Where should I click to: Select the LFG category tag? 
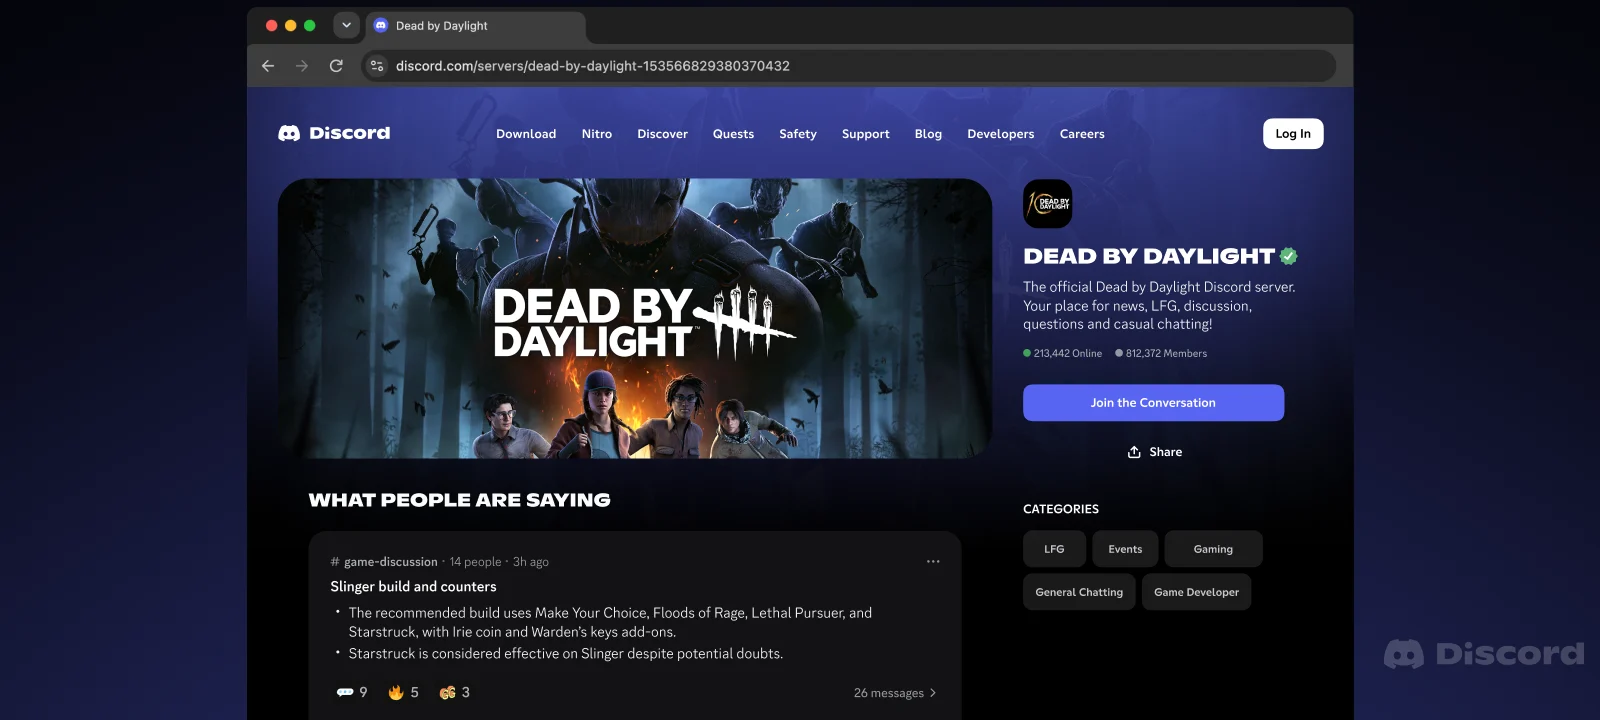(1054, 549)
